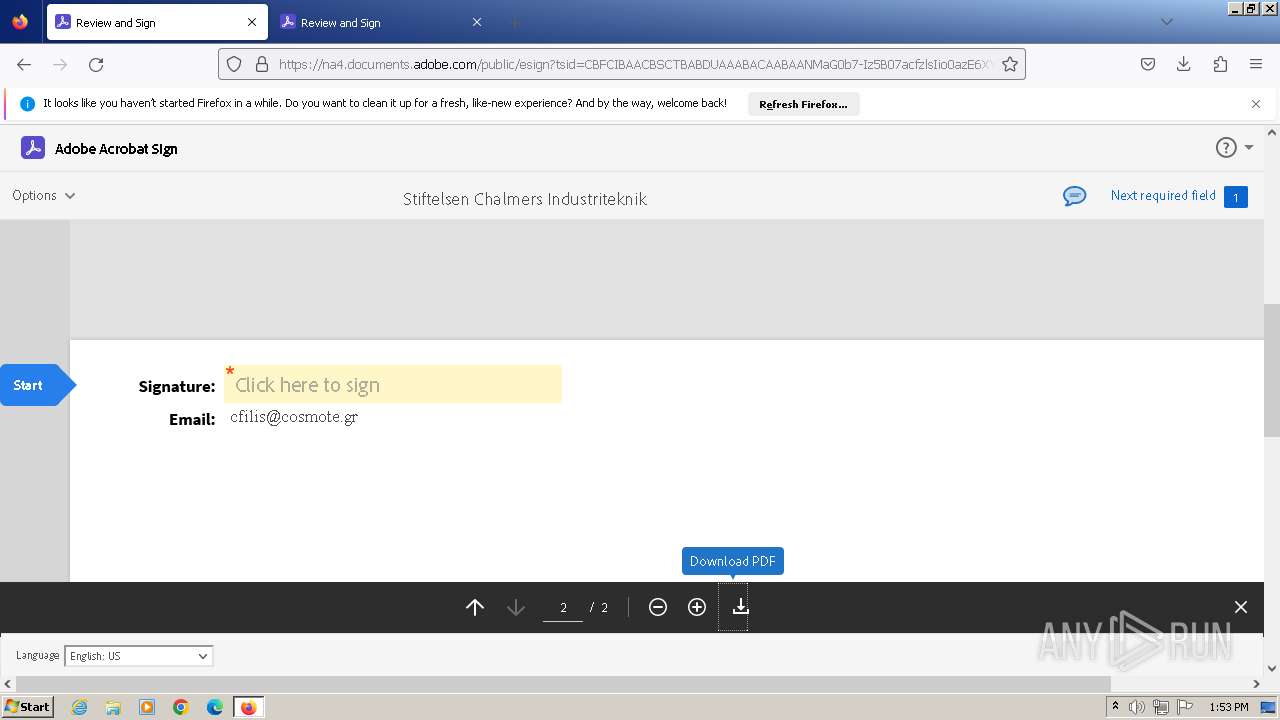Image resolution: width=1280 pixels, height=720 pixels.
Task: Bookmark this page with star icon
Action: (1010, 64)
